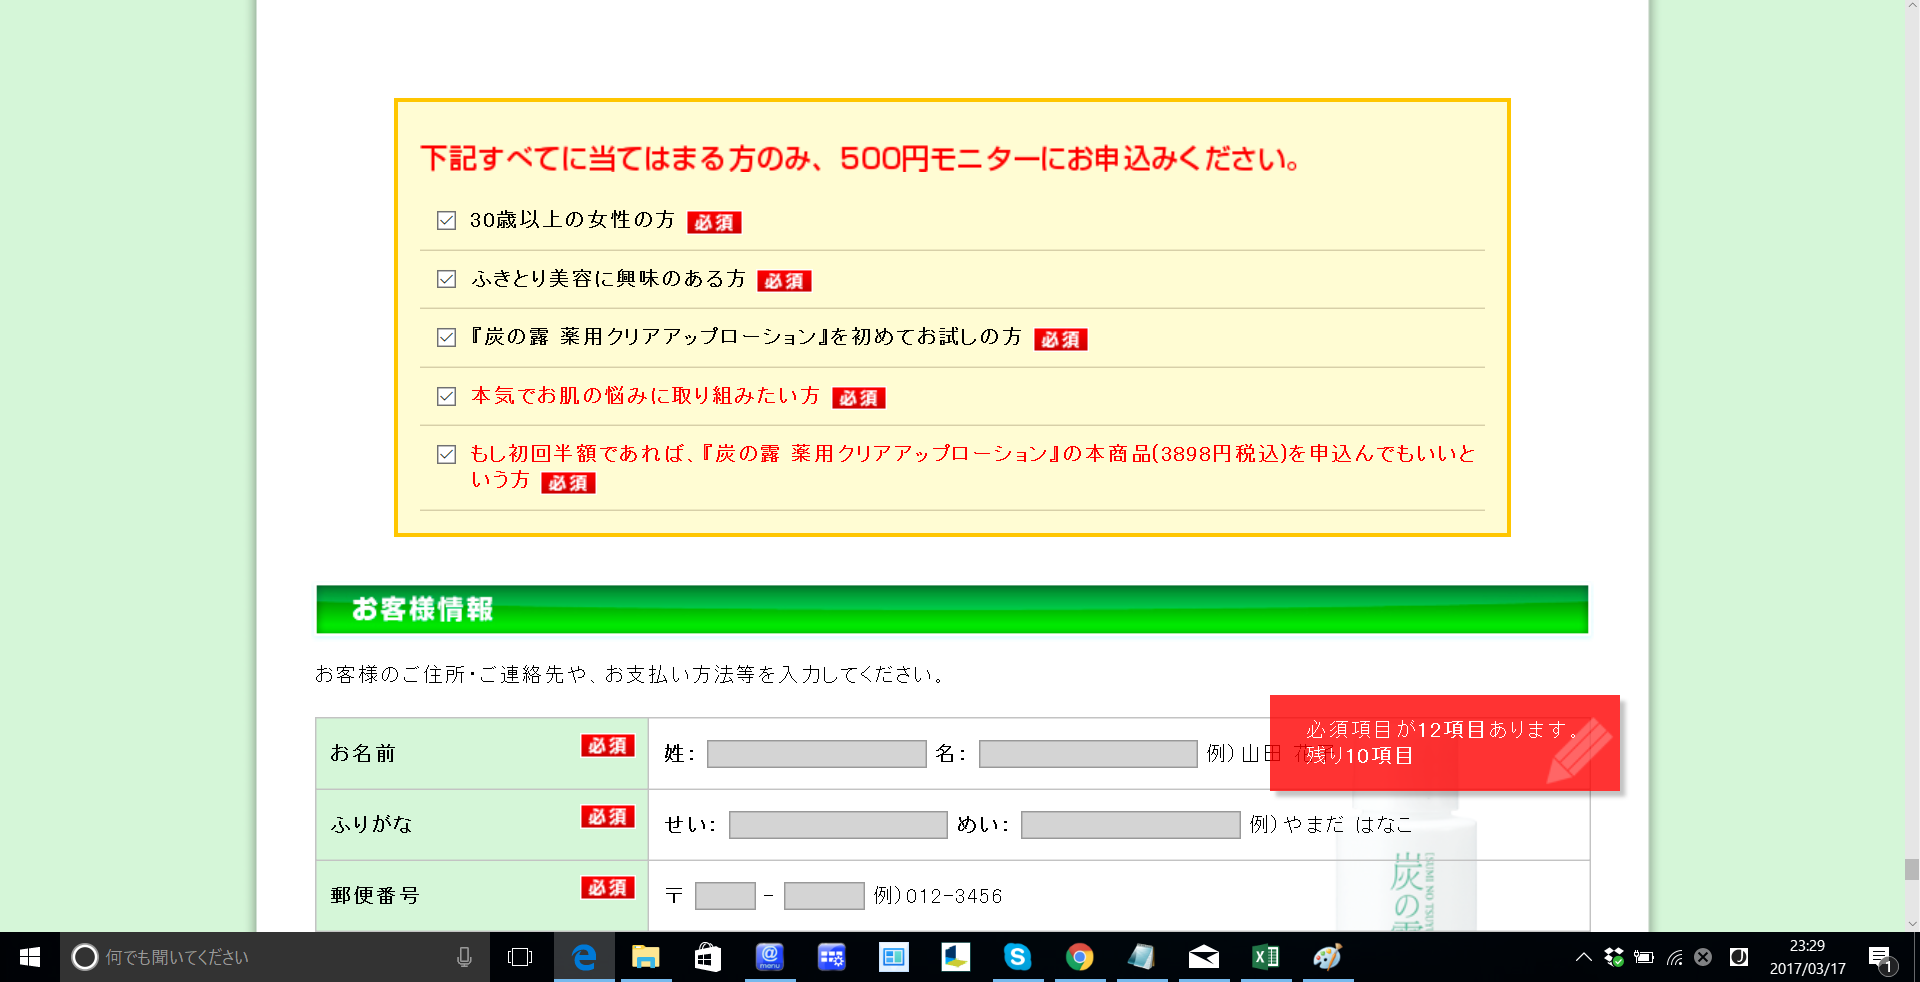Open the Windows Store taskbar icon
This screenshot has height=982, width=1920.
(708, 957)
